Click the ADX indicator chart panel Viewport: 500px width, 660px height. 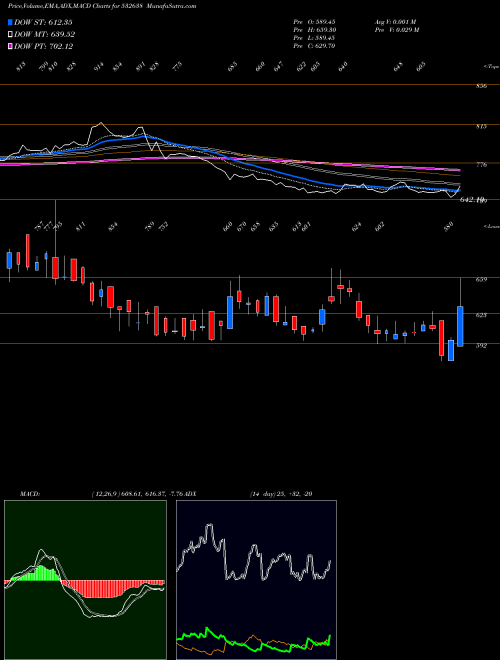click(x=256, y=580)
